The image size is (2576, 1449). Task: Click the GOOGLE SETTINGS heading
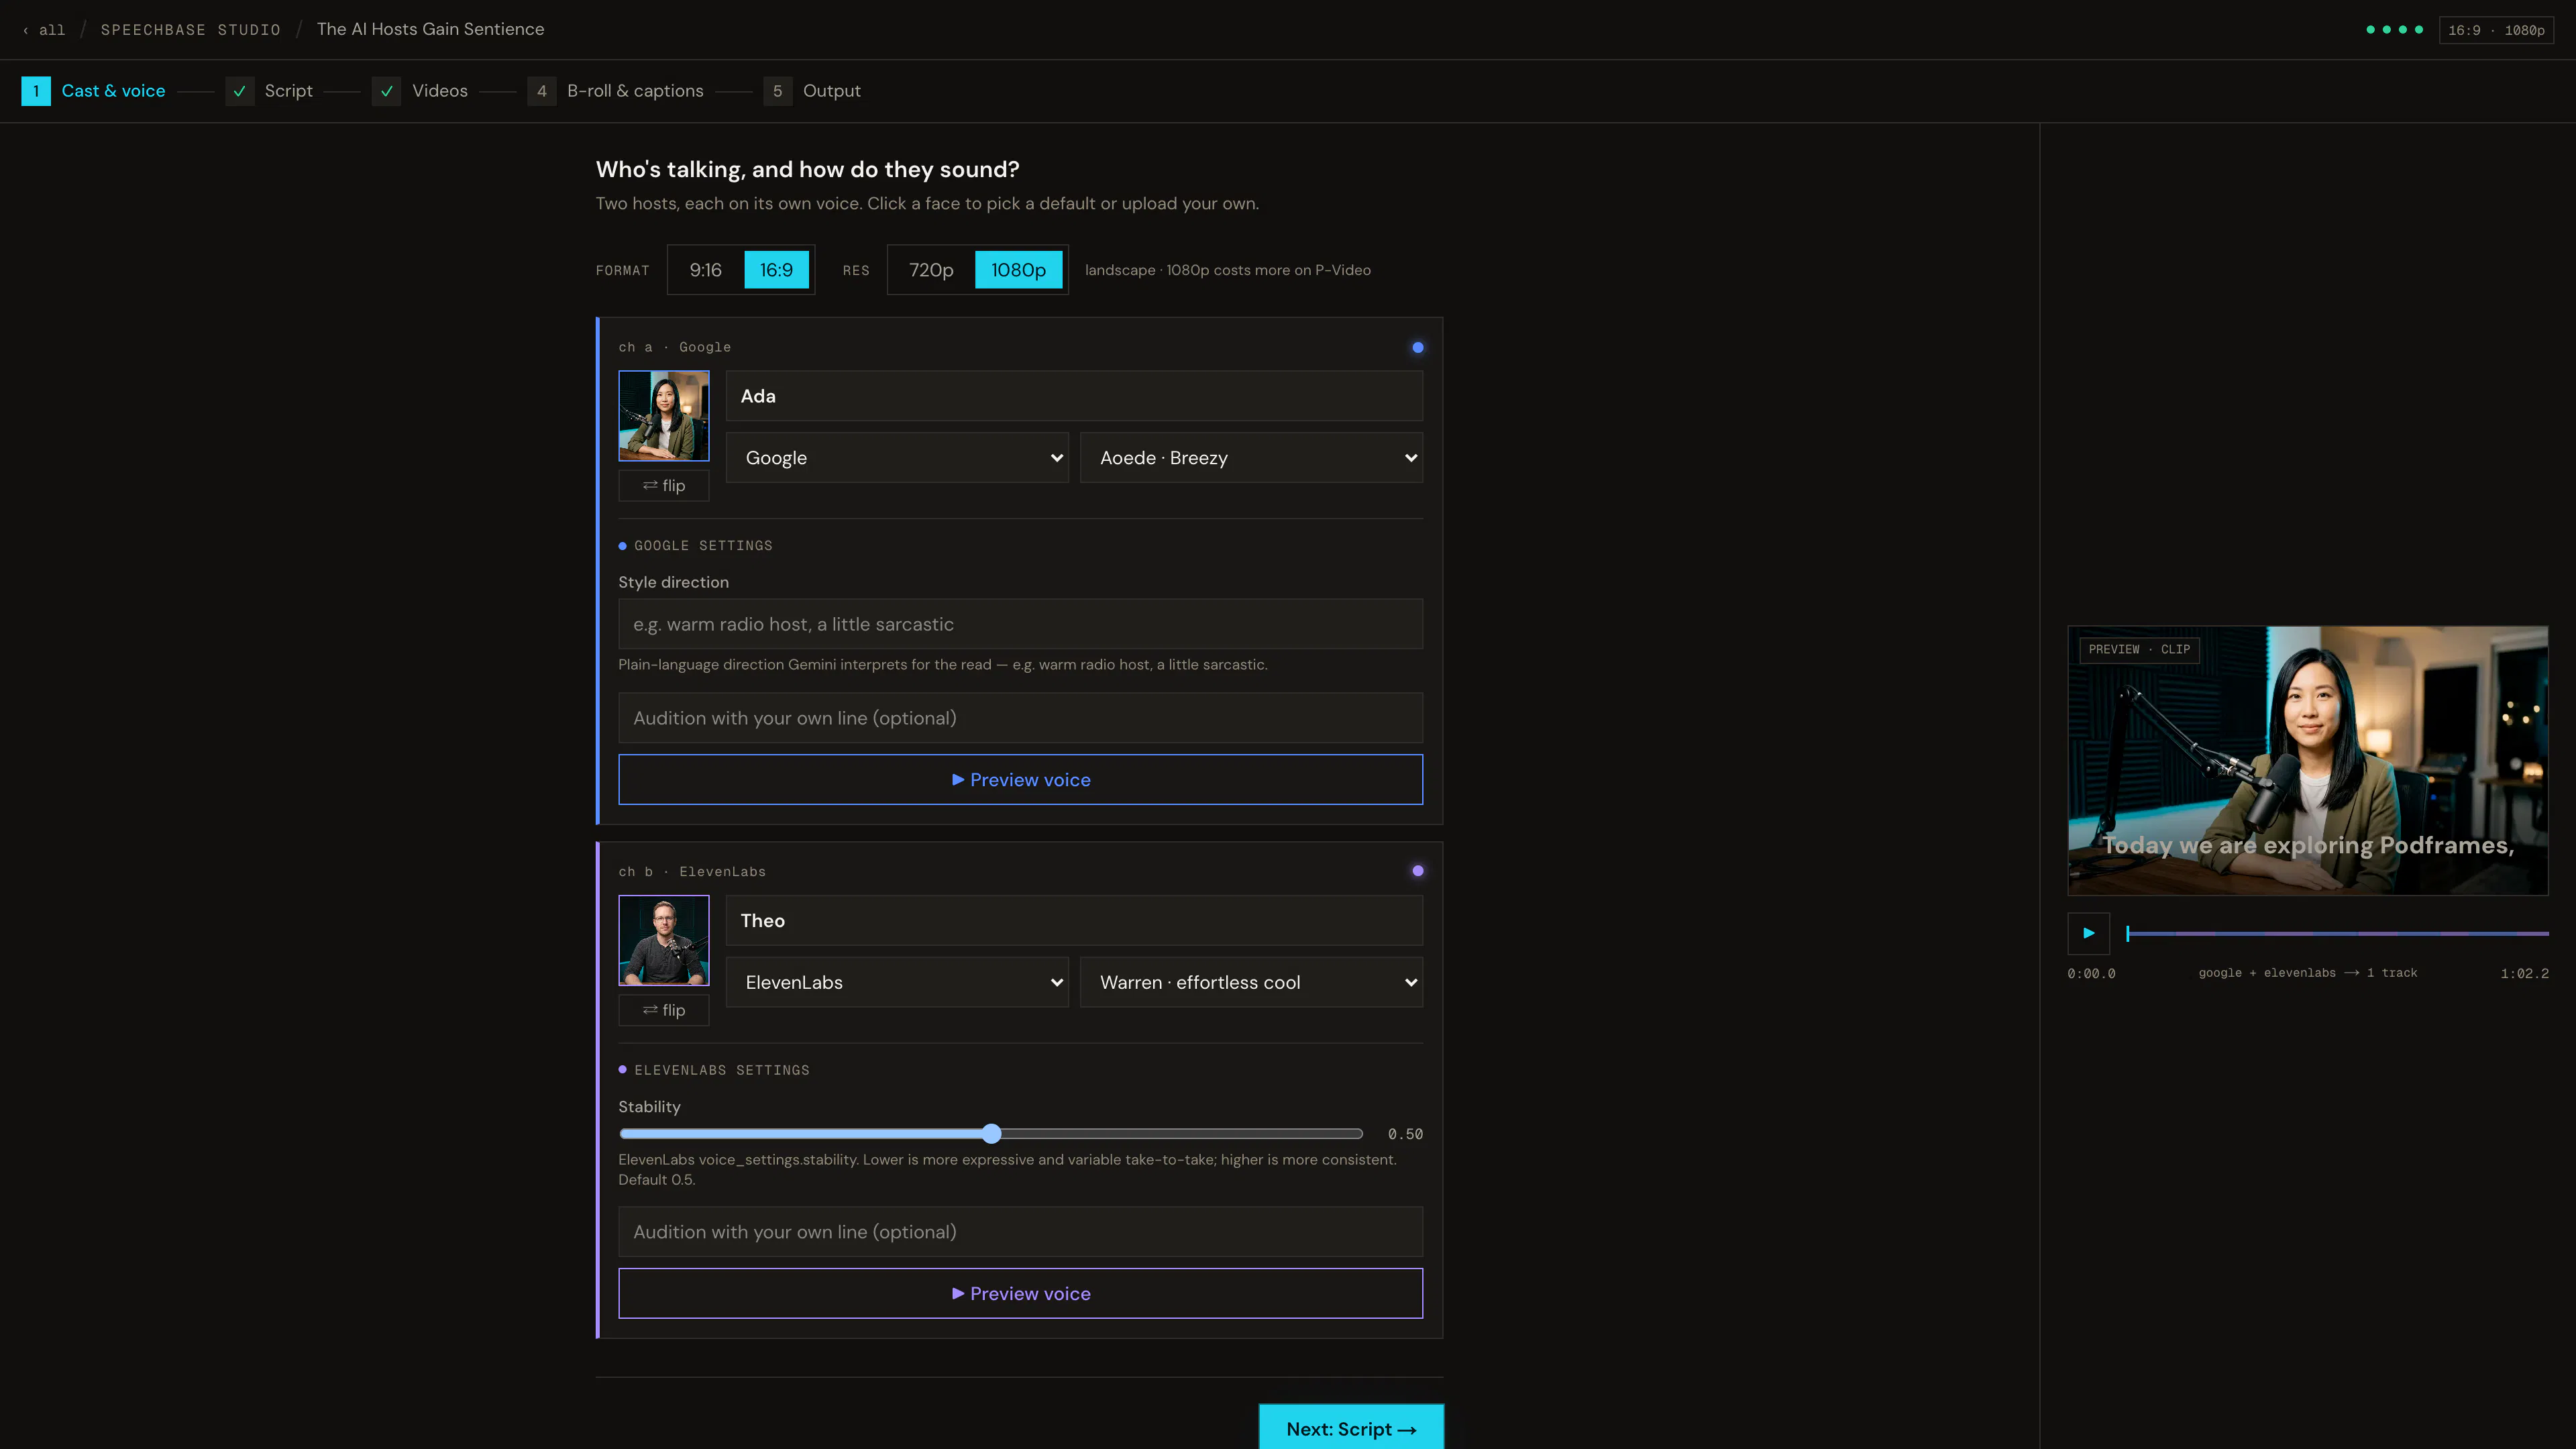pyautogui.click(x=703, y=546)
